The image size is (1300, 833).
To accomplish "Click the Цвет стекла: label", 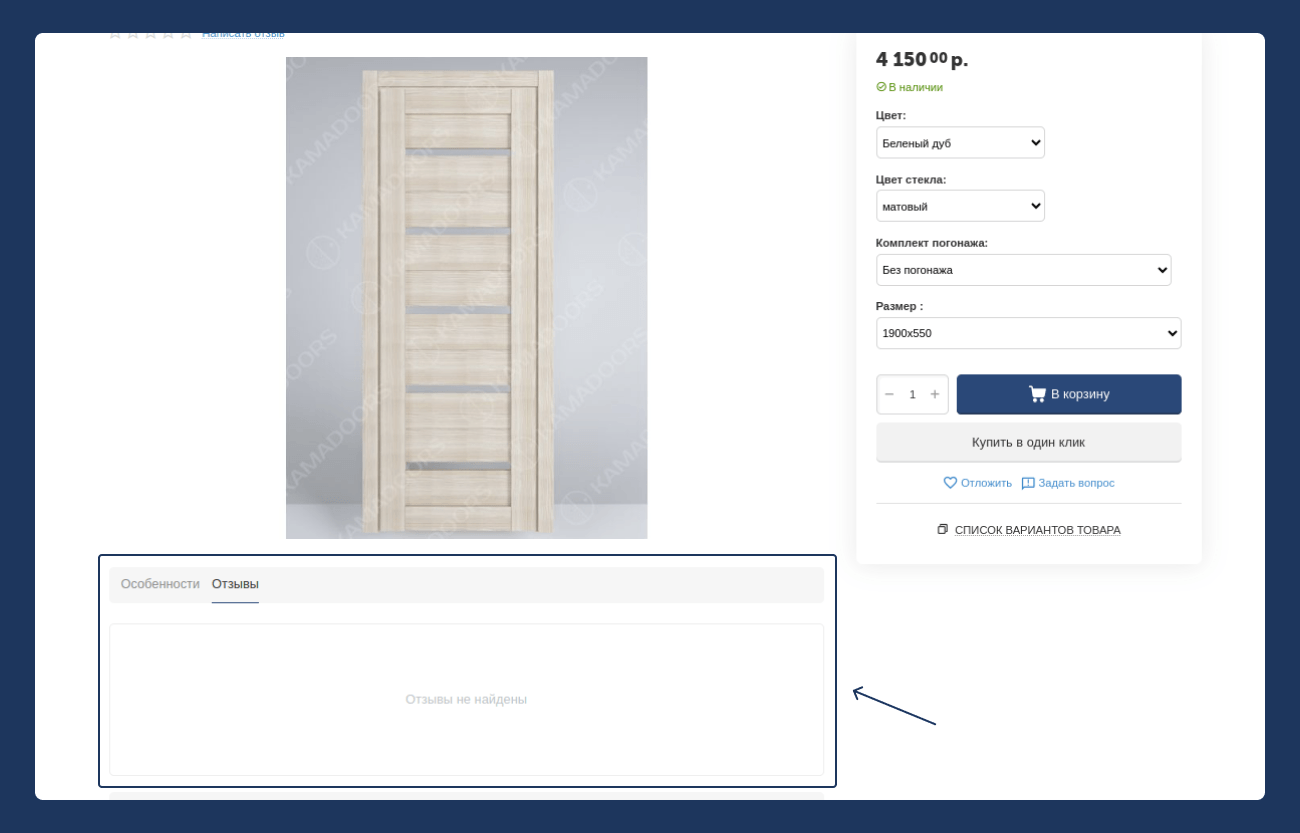I will [x=911, y=180].
